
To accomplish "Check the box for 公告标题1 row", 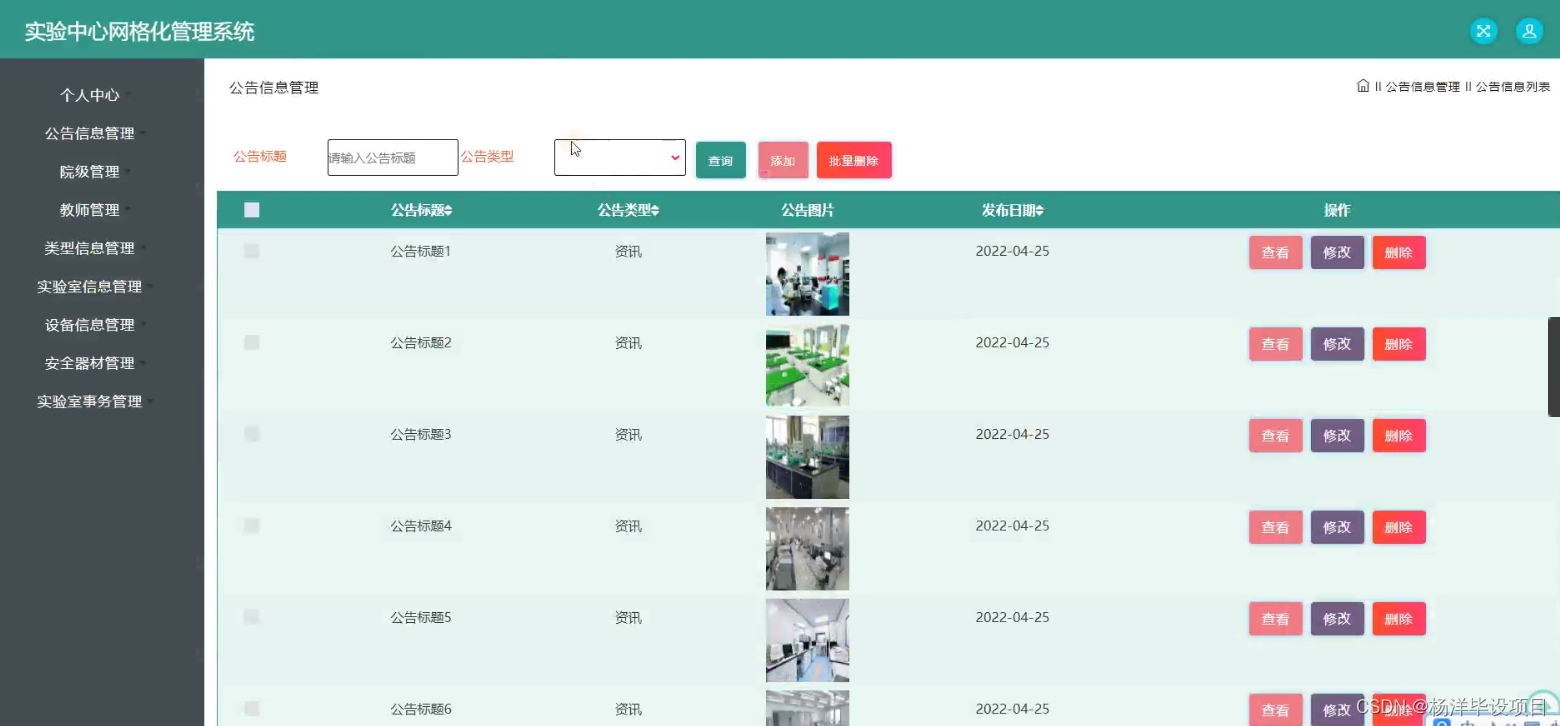I will tap(251, 251).
